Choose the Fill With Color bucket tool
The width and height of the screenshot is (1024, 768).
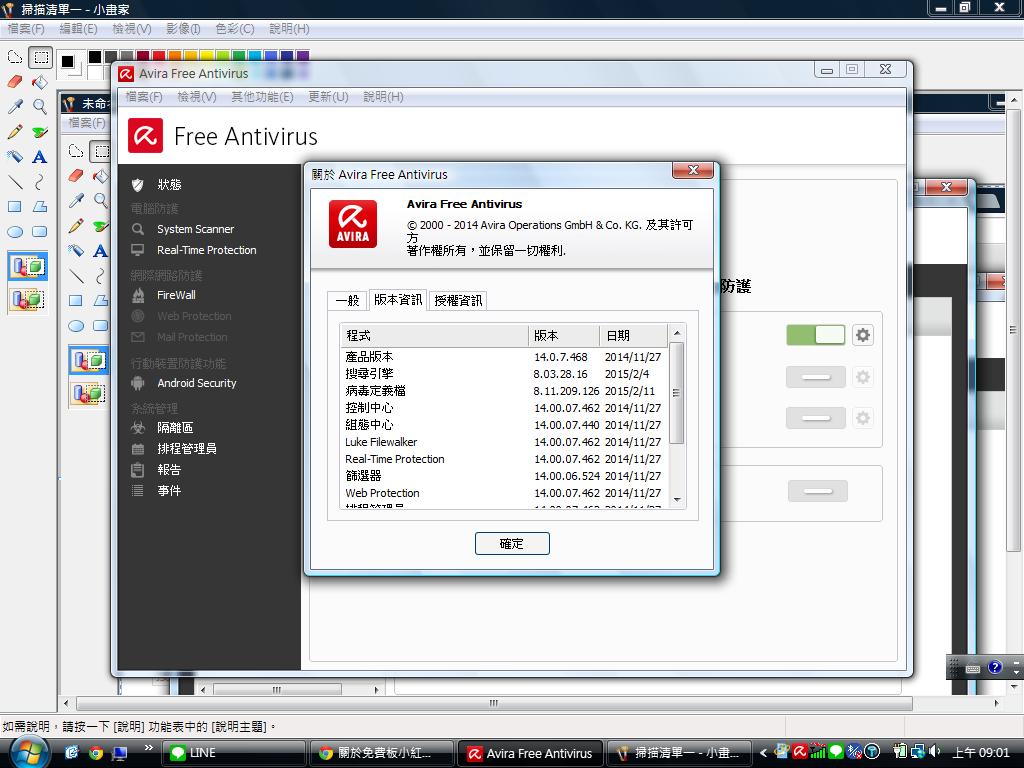(x=40, y=82)
